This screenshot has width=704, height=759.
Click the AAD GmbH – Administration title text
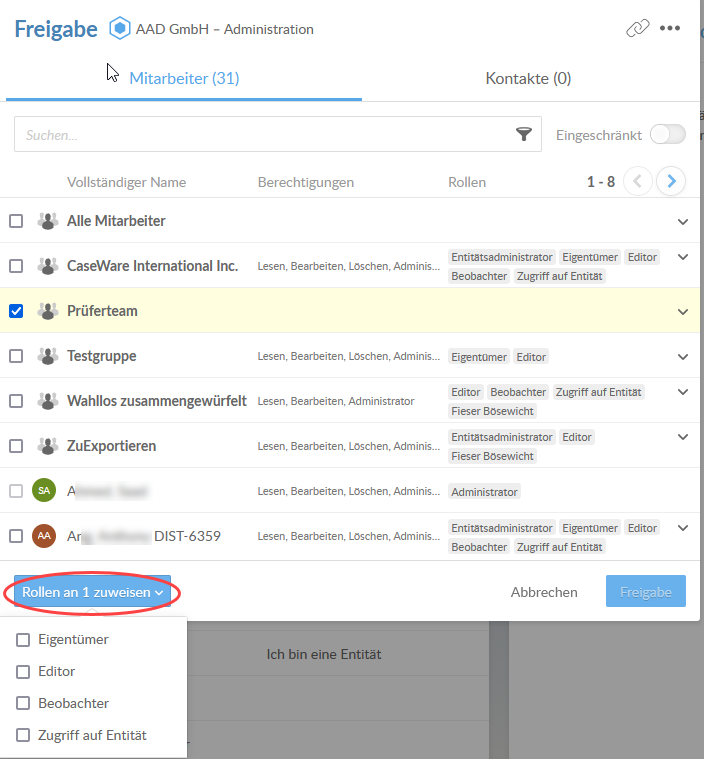(225, 29)
